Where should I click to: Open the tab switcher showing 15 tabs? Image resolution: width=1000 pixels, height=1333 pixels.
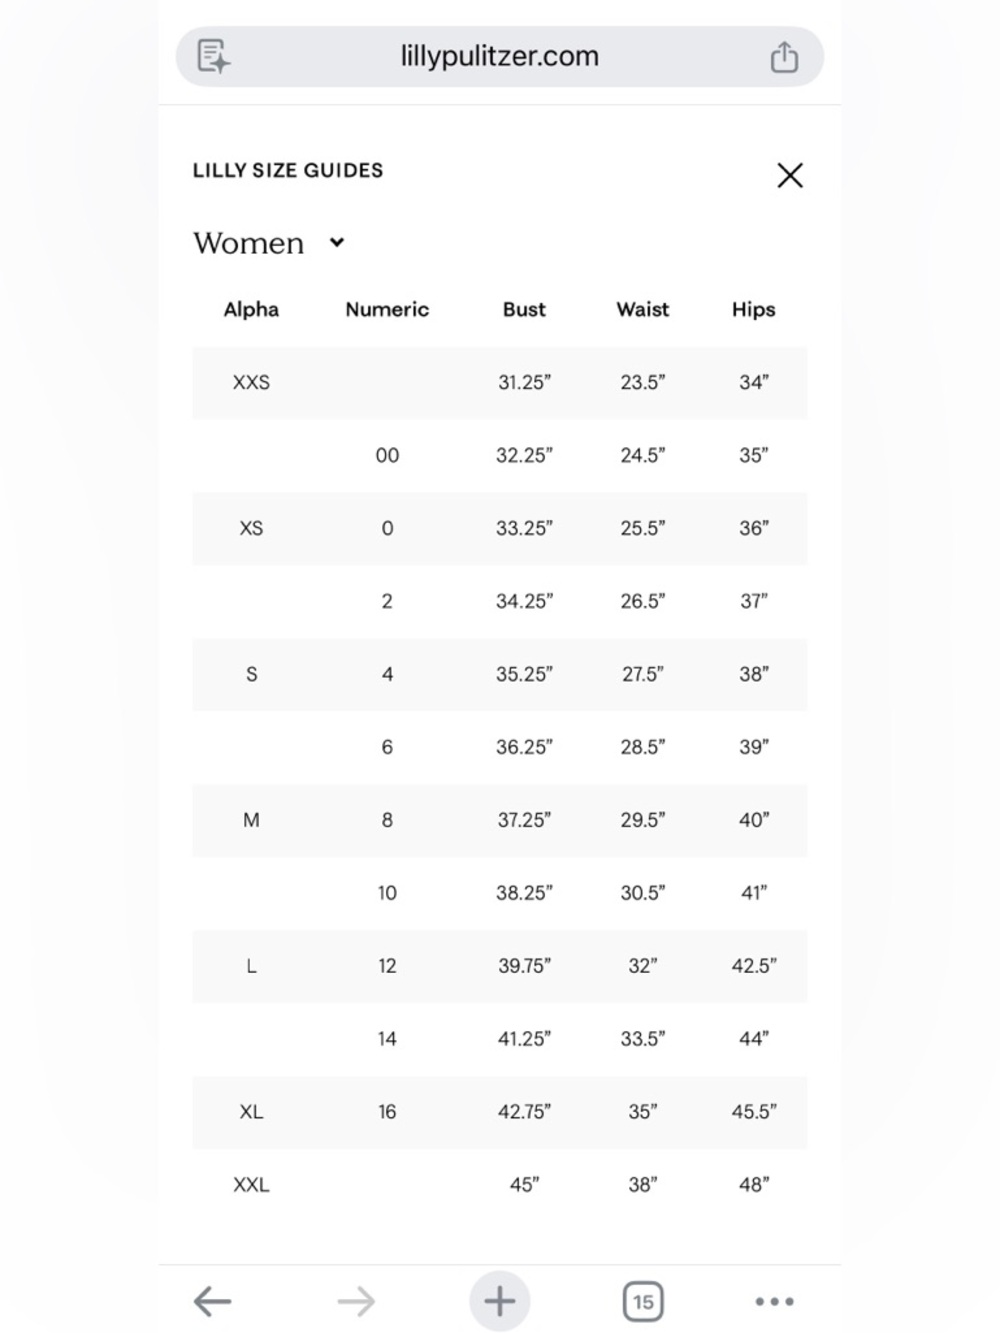643,1301
